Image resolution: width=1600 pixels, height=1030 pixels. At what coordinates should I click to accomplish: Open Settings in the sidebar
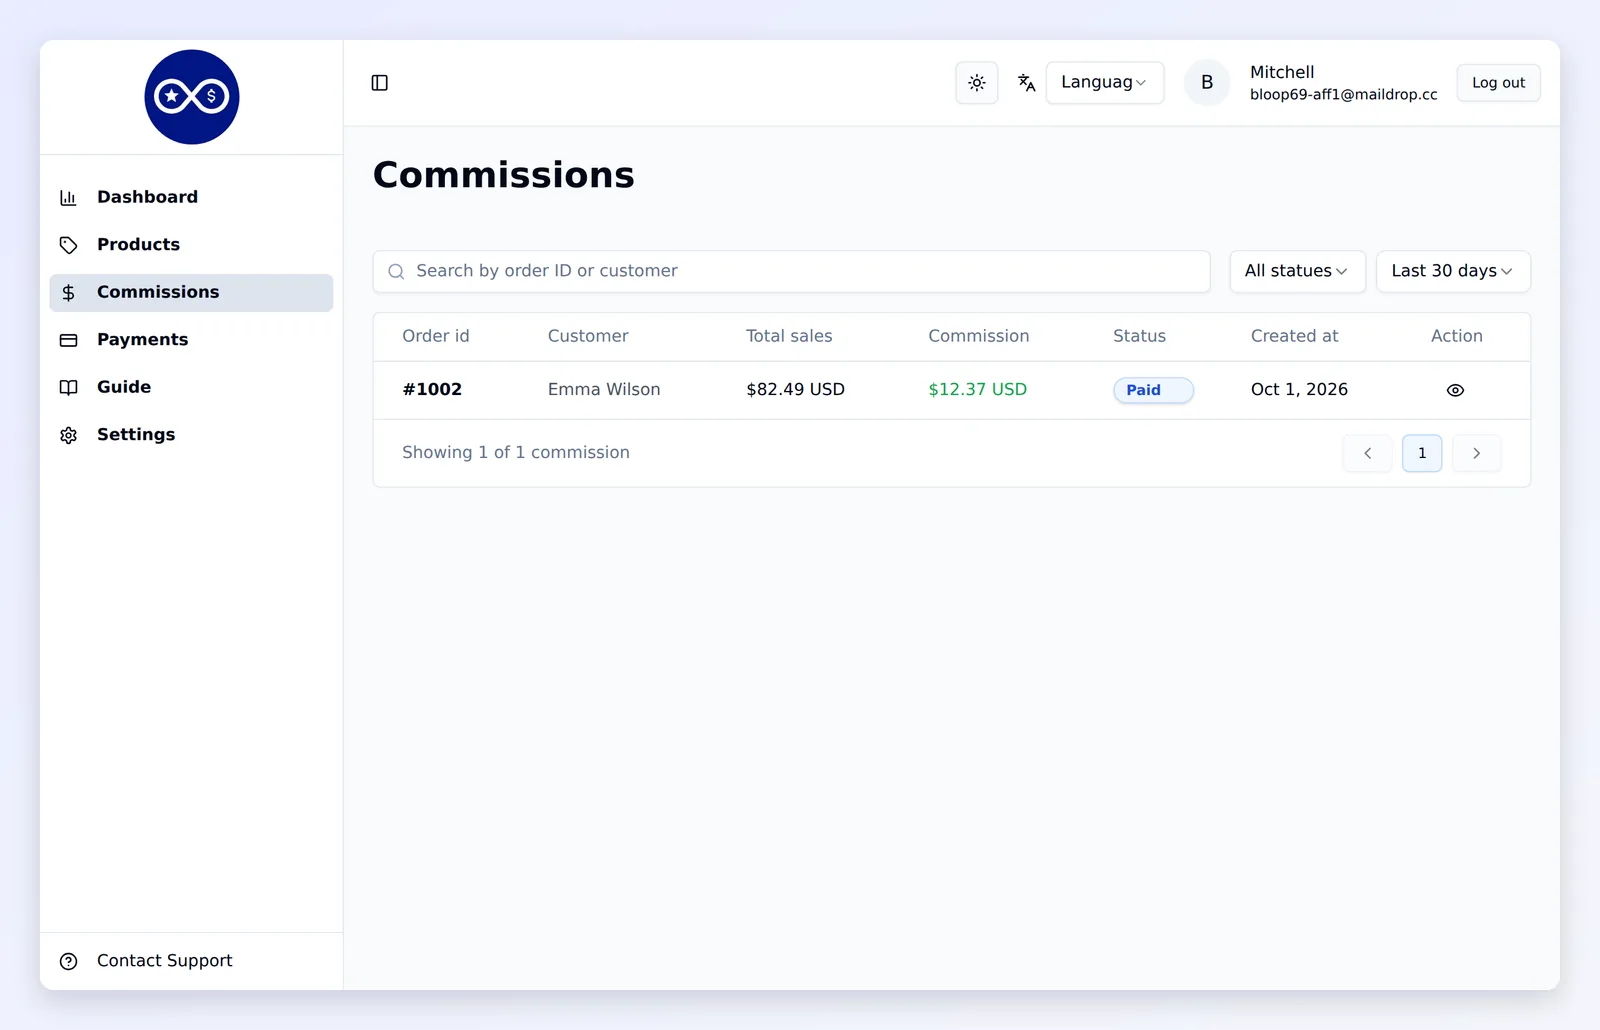pos(191,435)
